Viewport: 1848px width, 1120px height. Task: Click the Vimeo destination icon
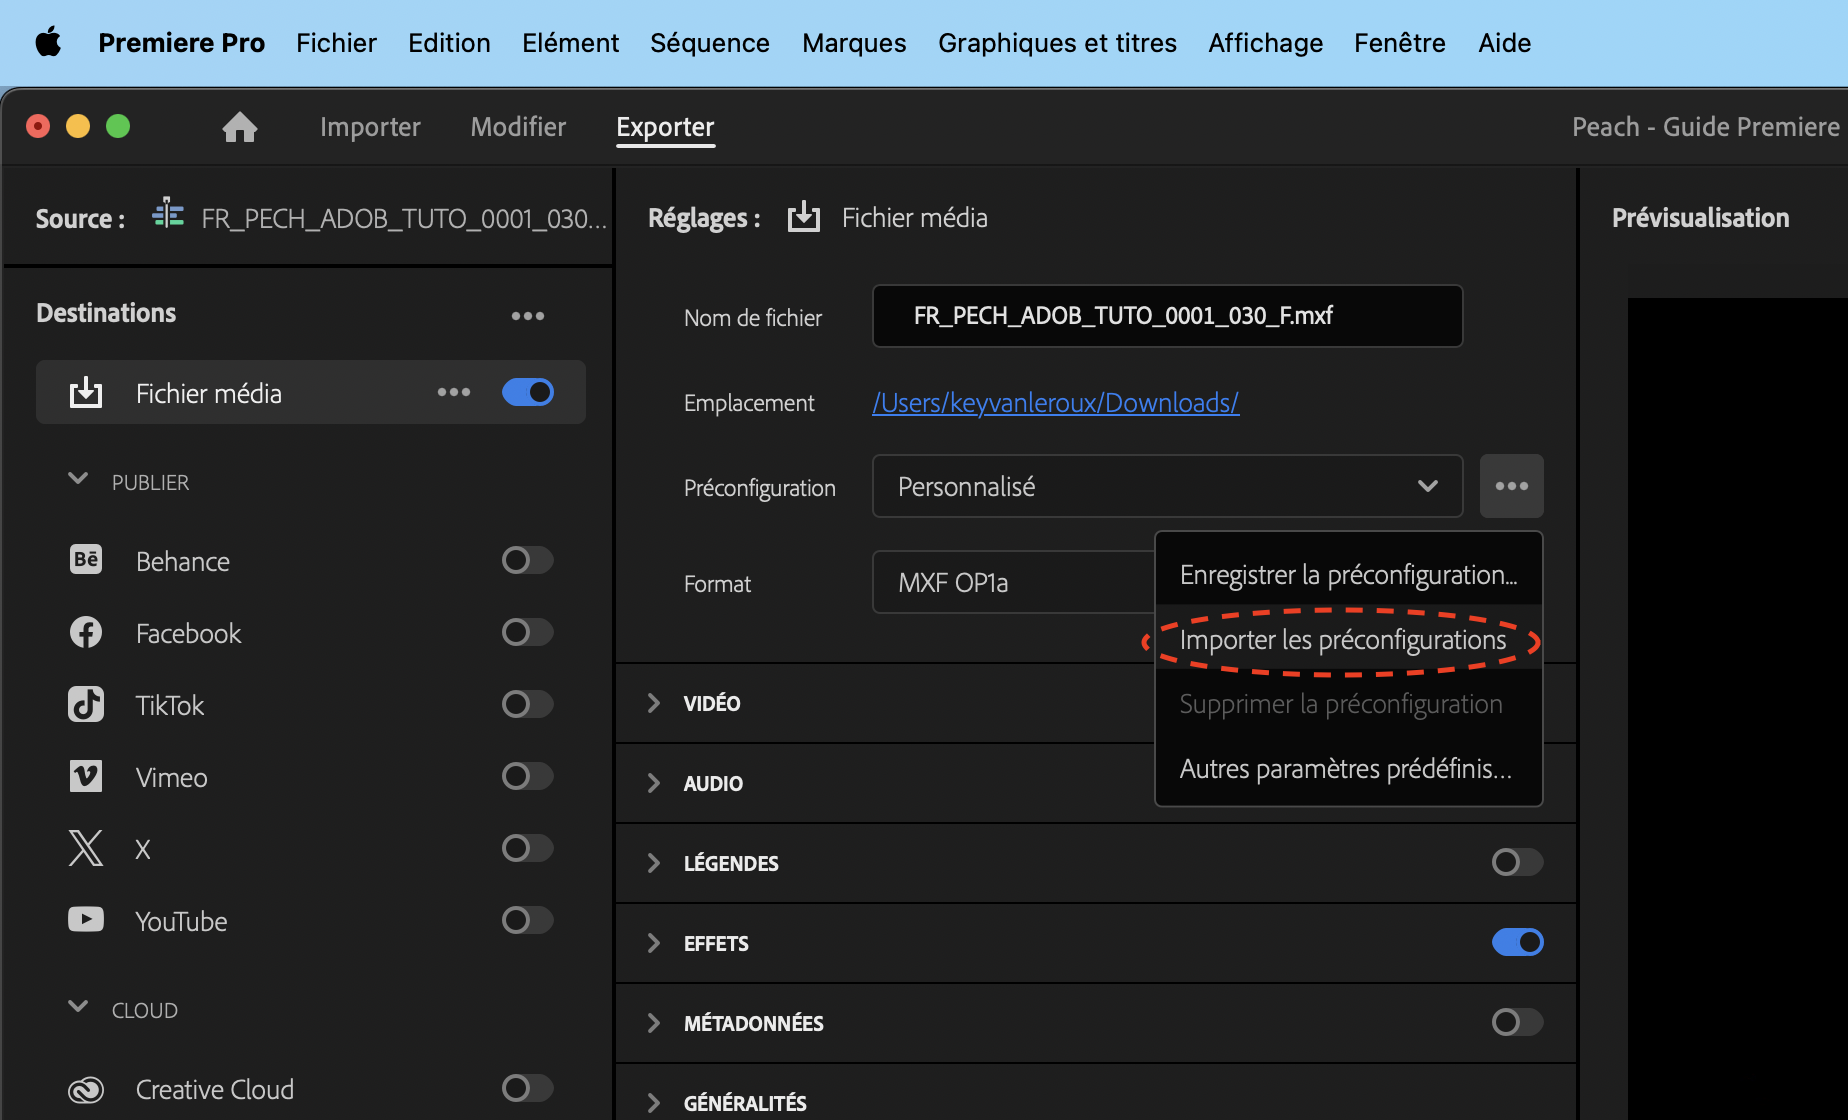[86, 776]
